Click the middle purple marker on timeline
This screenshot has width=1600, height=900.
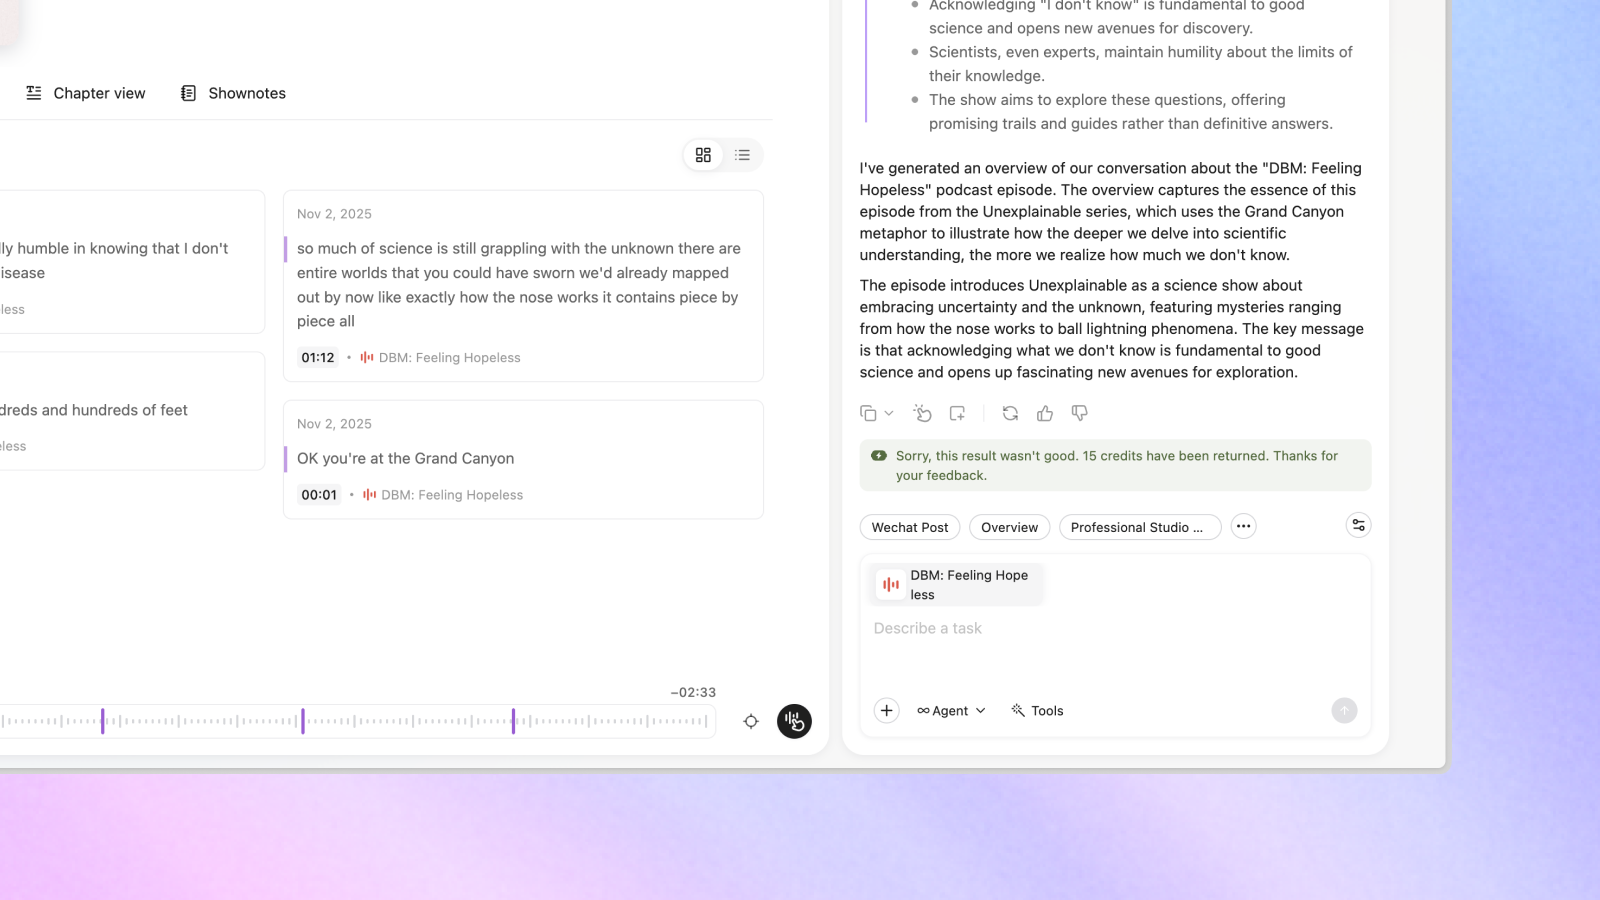click(303, 721)
